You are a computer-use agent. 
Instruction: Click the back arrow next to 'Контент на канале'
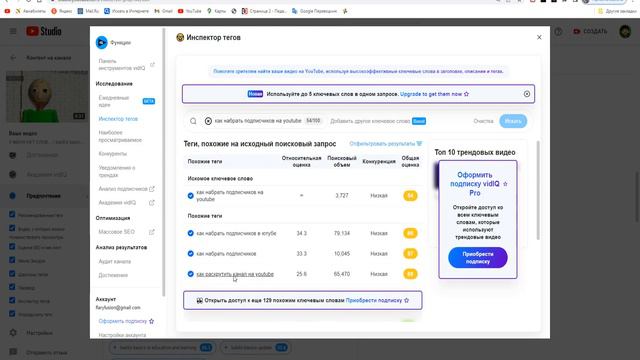(13, 58)
